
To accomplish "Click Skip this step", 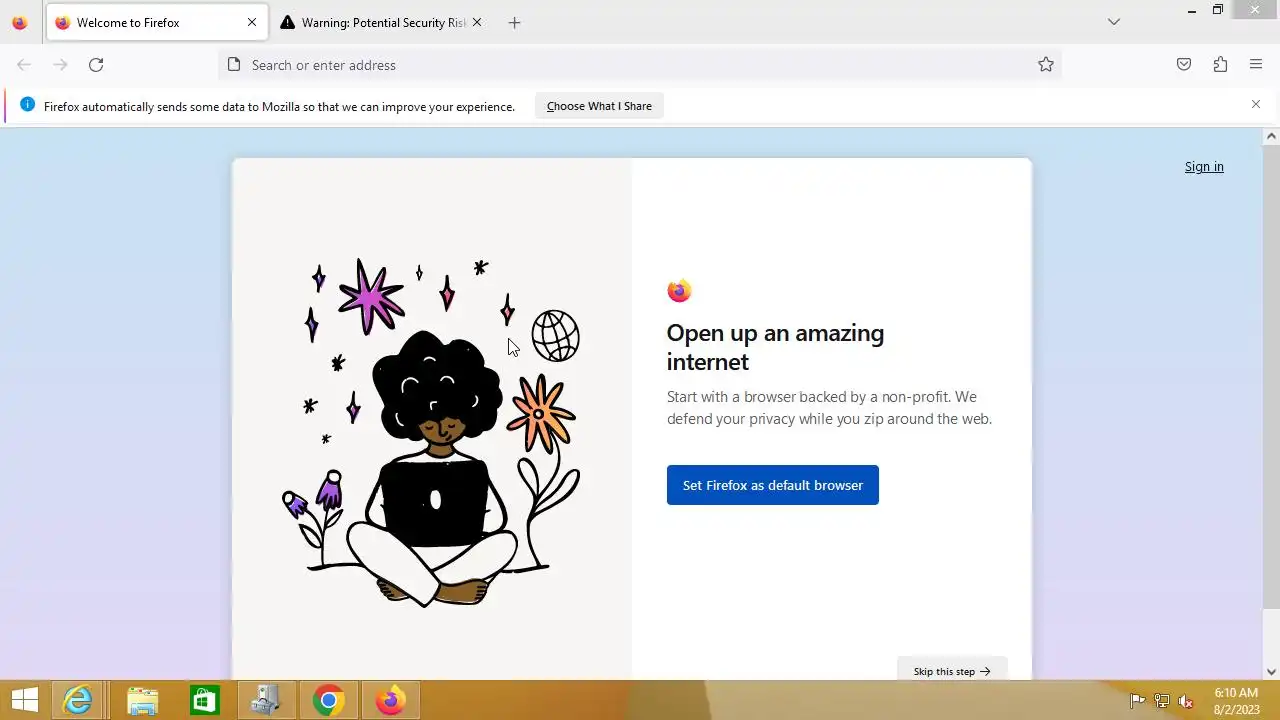I will tap(952, 671).
